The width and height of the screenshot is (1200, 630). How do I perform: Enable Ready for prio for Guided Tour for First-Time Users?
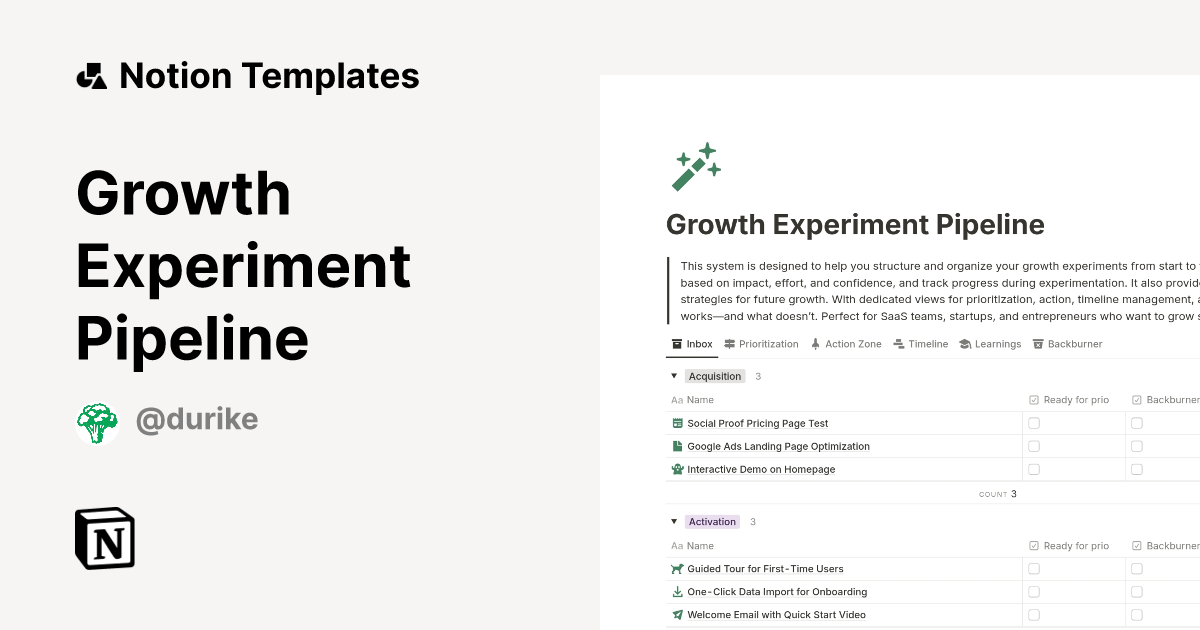1034,568
